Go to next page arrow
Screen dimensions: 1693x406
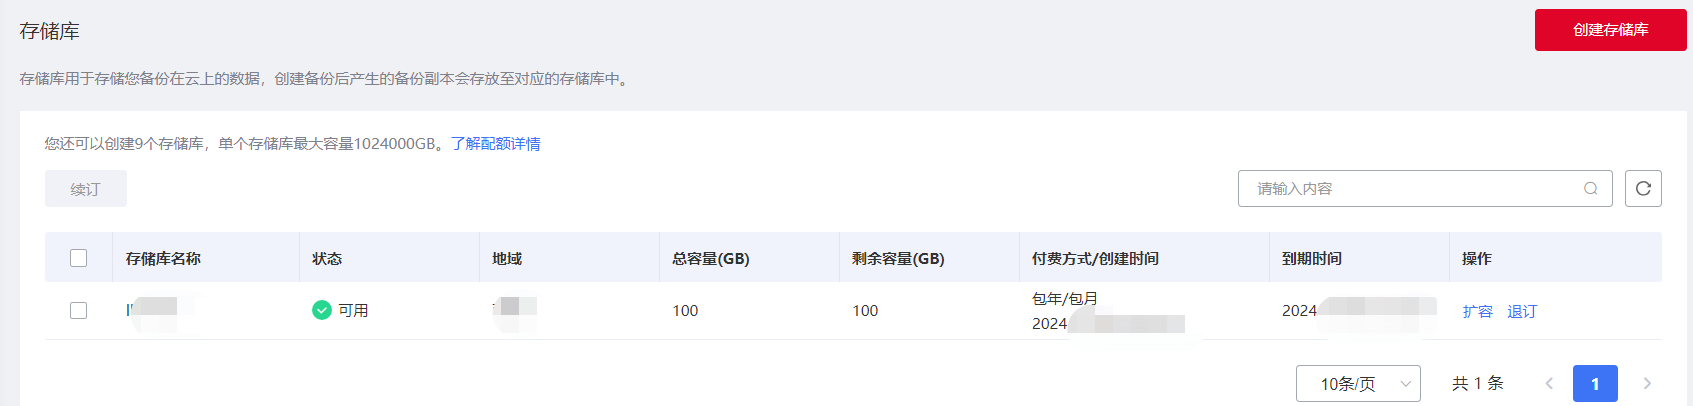coord(1647,384)
